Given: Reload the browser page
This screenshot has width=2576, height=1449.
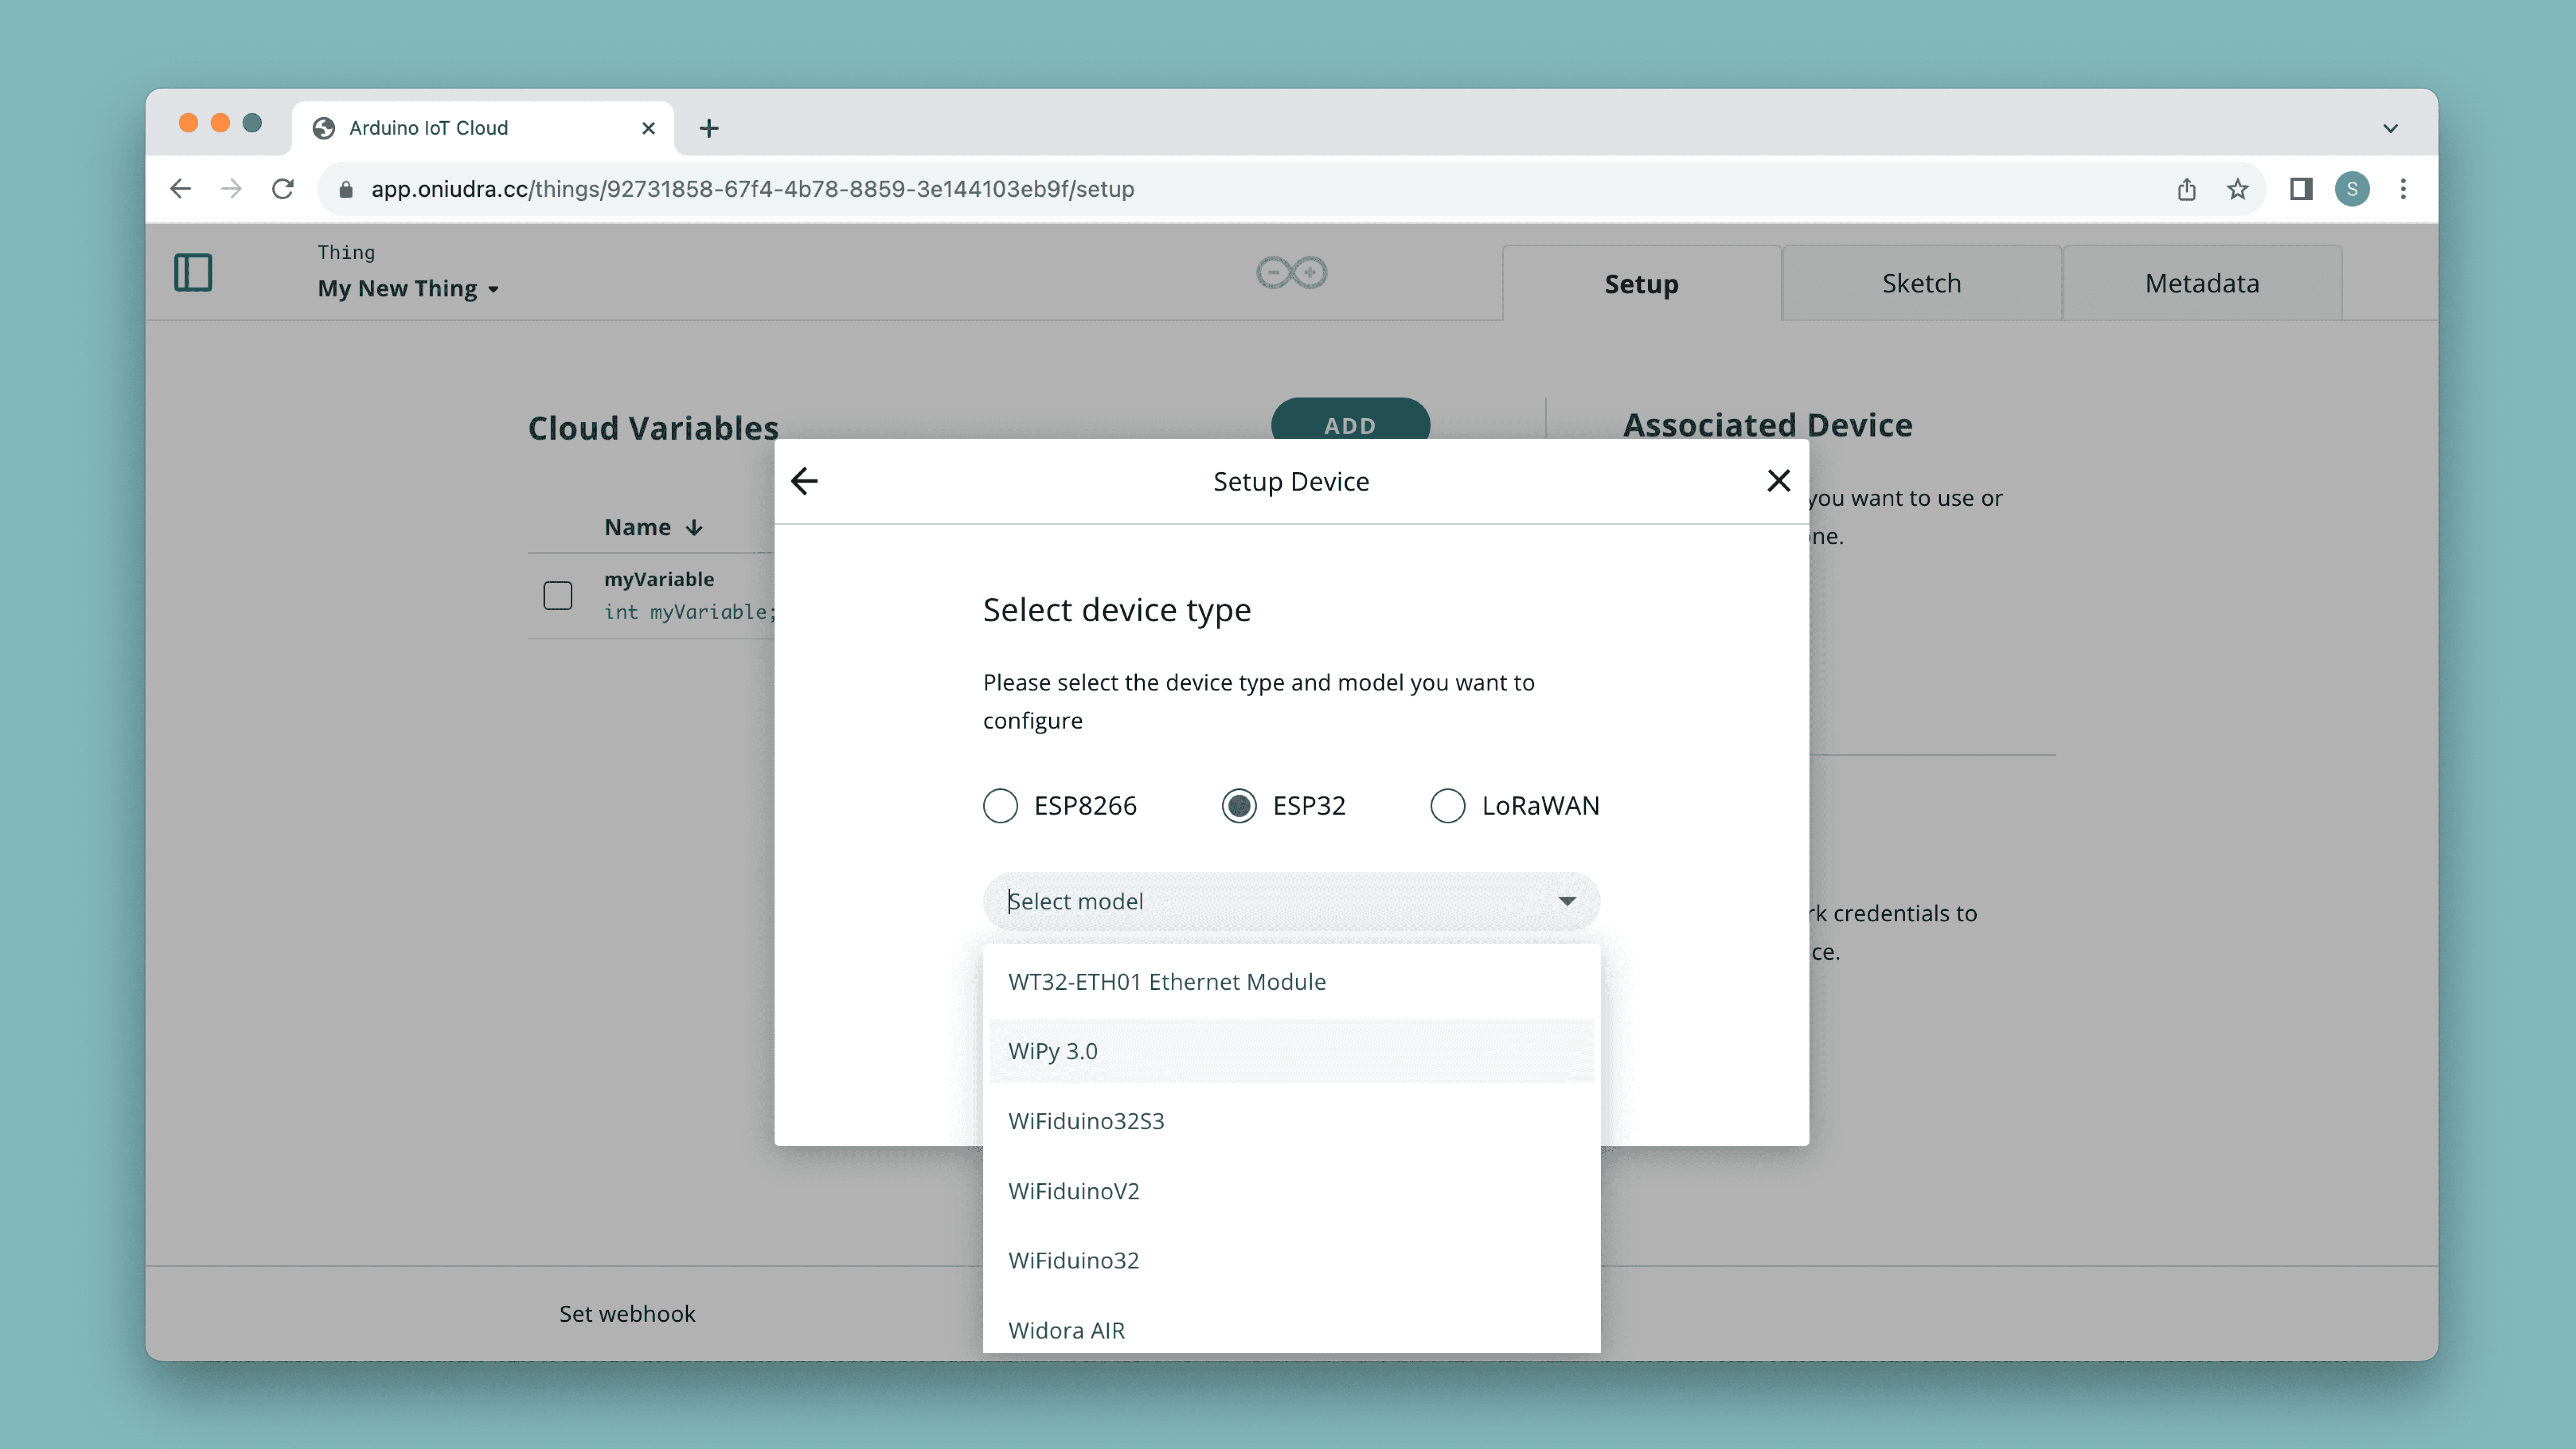Looking at the screenshot, I should point(283,189).
